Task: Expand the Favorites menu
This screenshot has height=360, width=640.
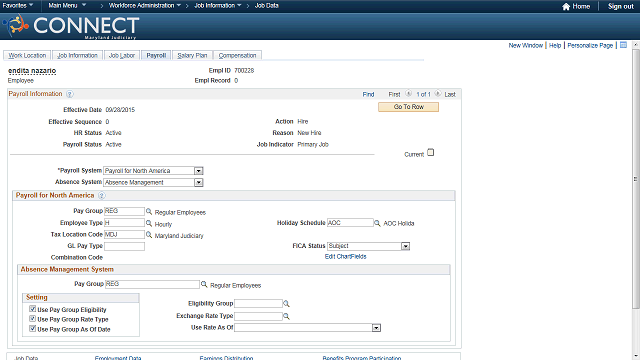Action: (18, 5)
